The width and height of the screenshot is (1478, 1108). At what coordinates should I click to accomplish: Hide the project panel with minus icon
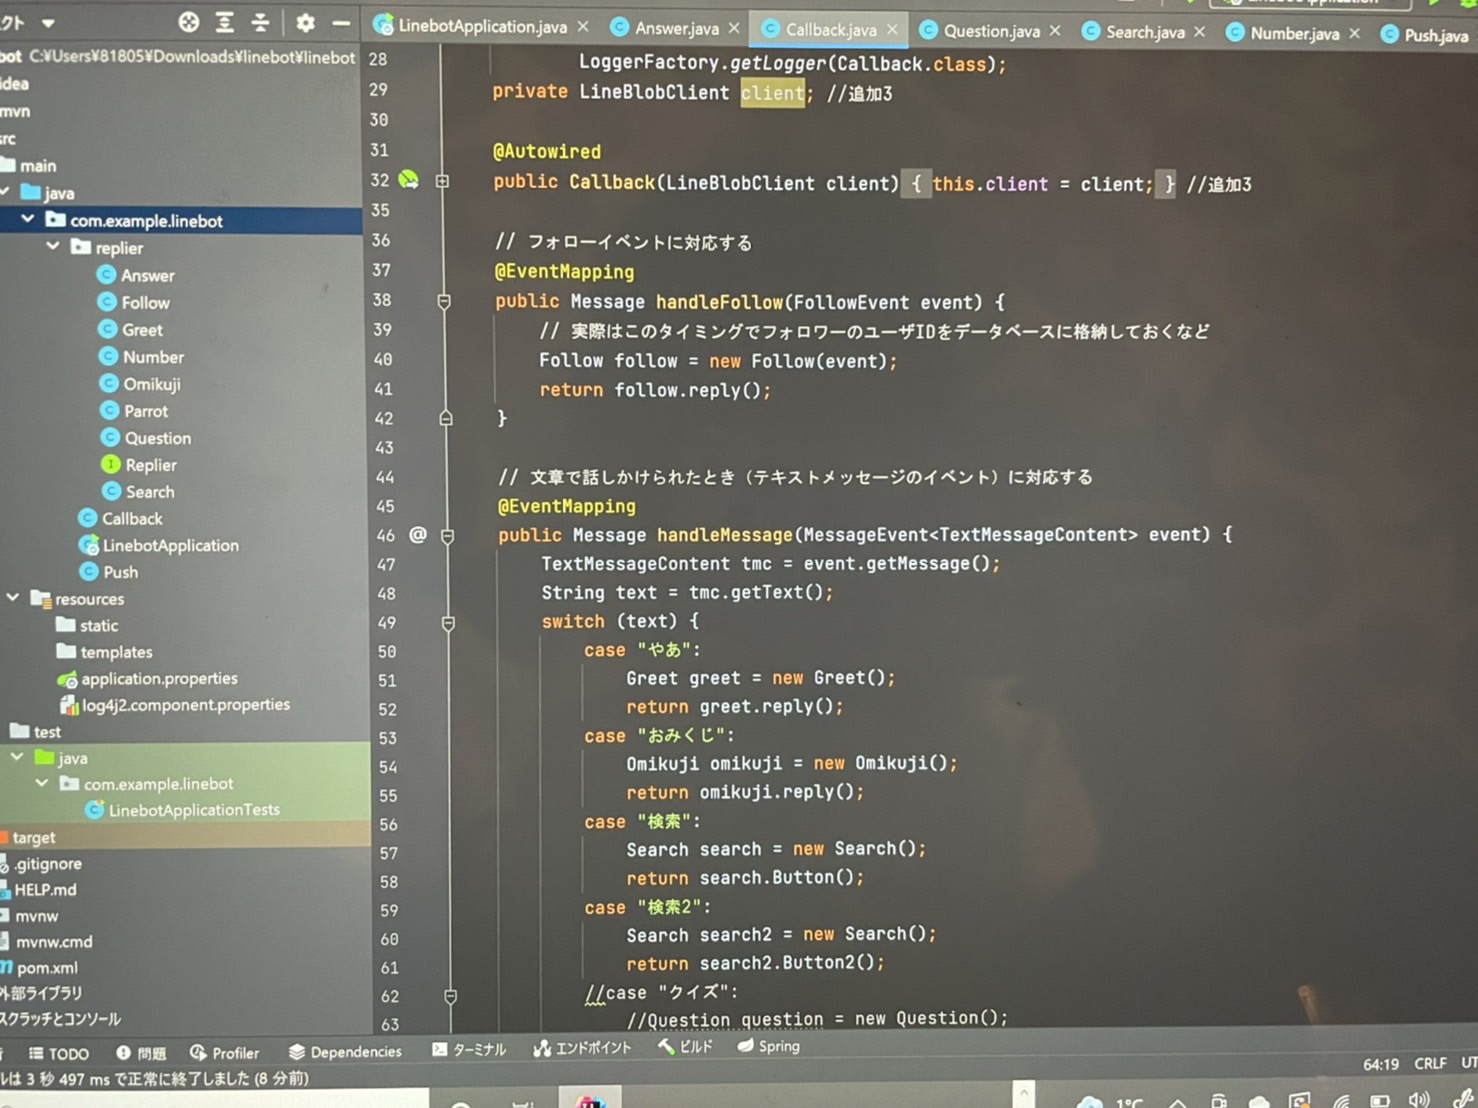point(341,22)
